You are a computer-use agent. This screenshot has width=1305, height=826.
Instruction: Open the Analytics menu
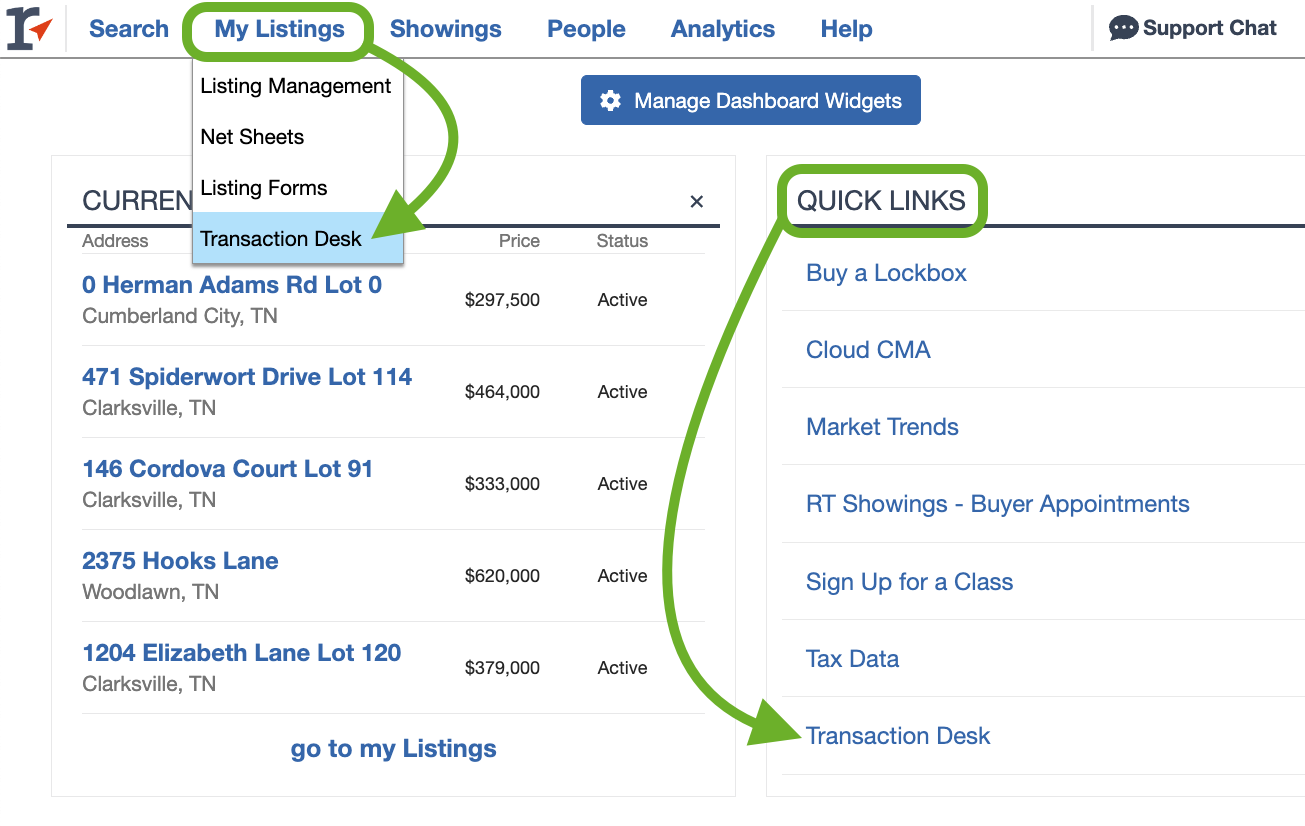pos(722,29)
